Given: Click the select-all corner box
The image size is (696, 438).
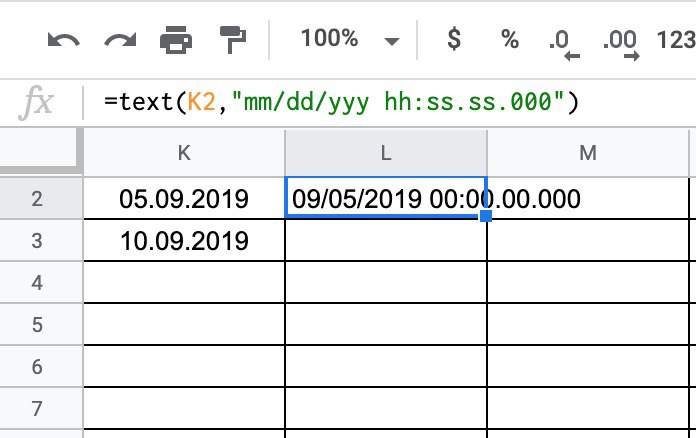Looking at the screenshot, I should tap(41, 151).
